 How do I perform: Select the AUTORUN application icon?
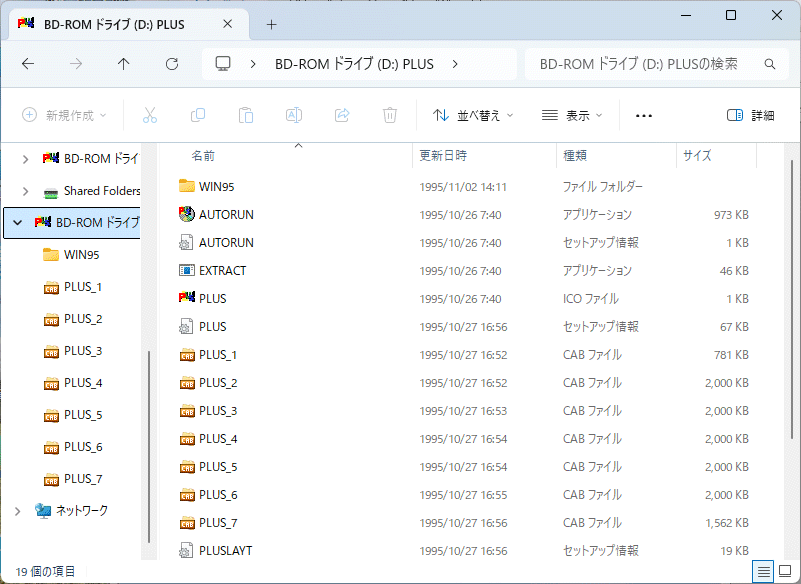(x=187, y=214)
